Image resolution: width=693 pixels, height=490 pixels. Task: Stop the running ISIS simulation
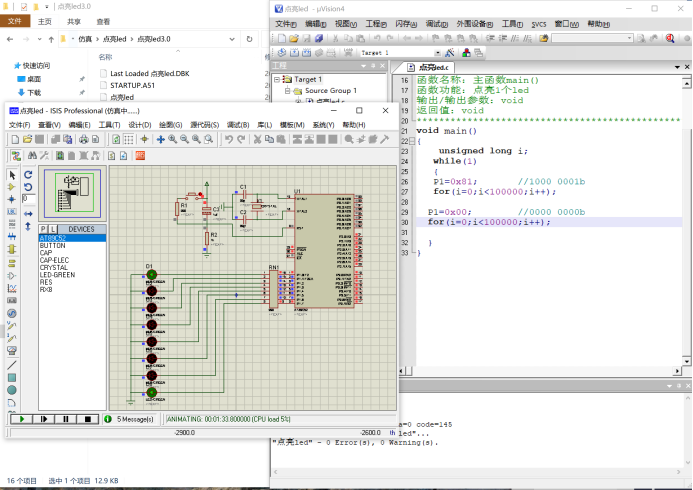point(88,419)
